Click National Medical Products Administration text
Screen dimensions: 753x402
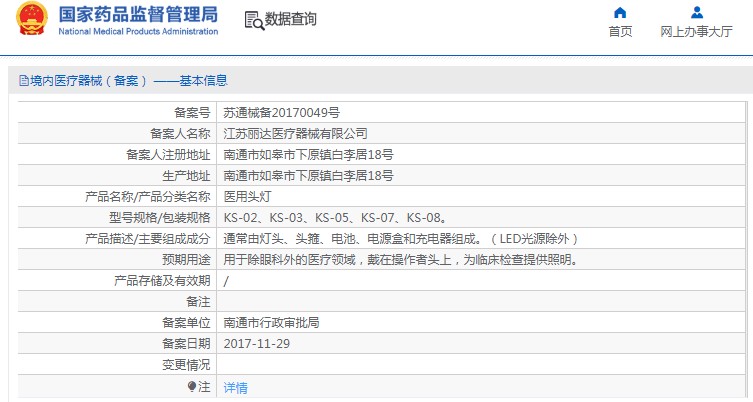coord(138,31)
